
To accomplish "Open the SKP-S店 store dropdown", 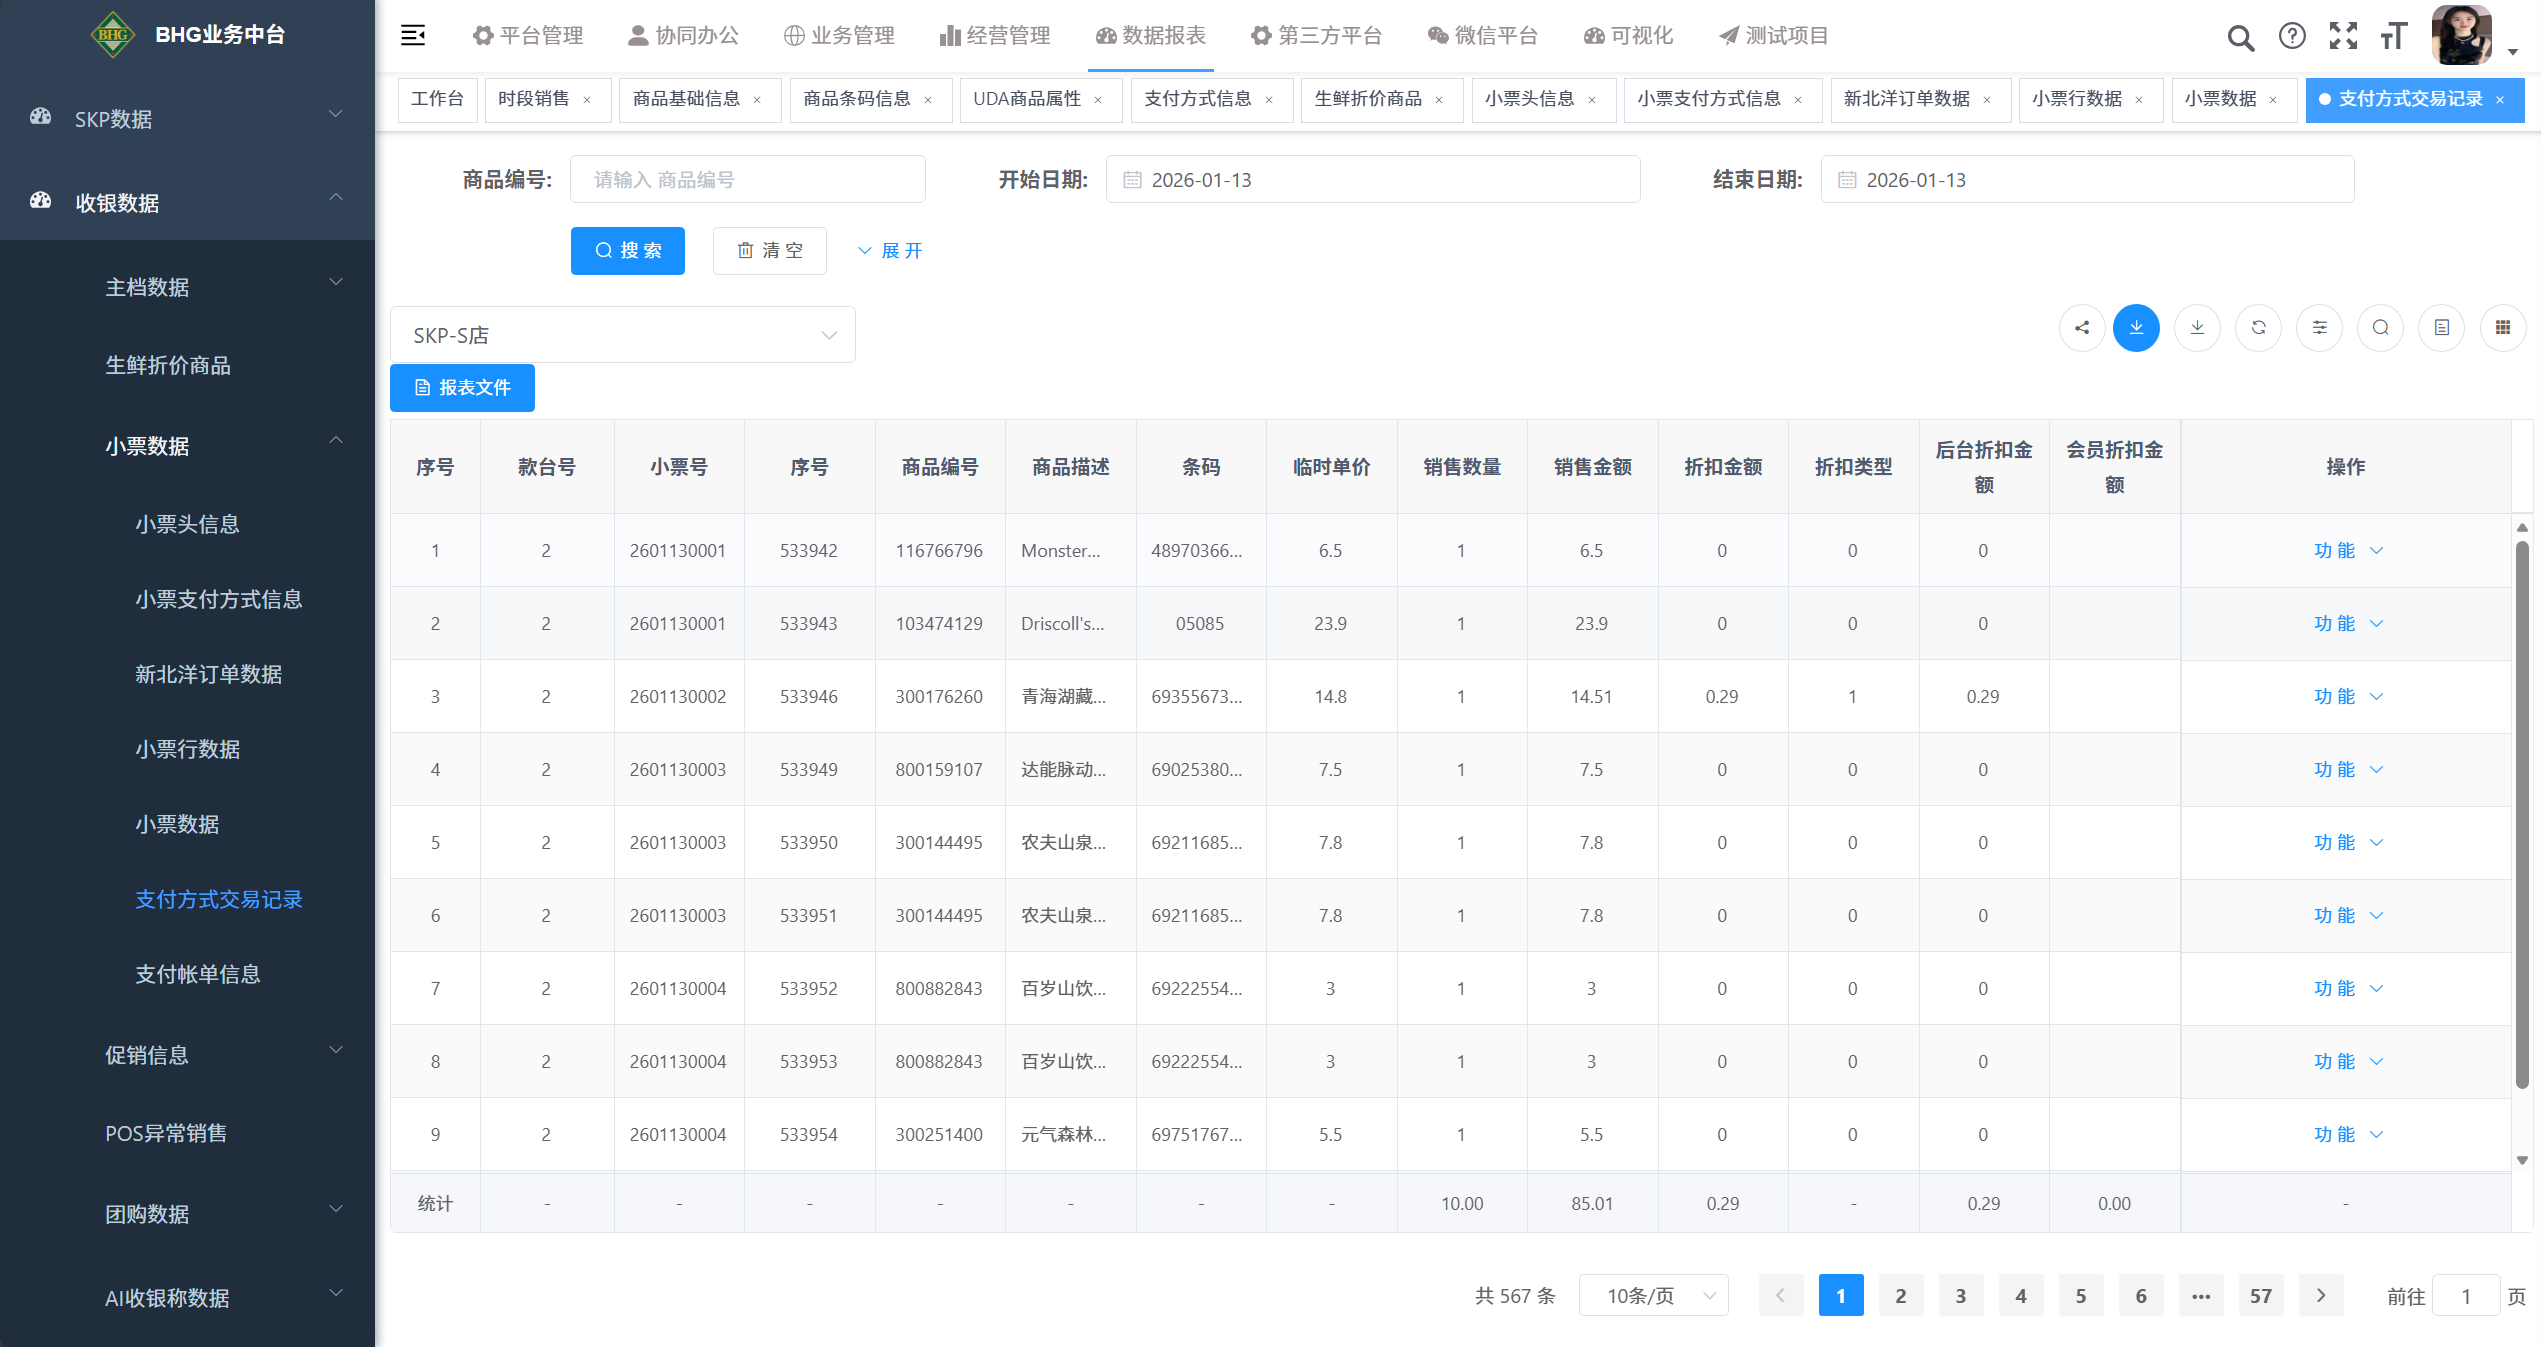I will [622, 335].
